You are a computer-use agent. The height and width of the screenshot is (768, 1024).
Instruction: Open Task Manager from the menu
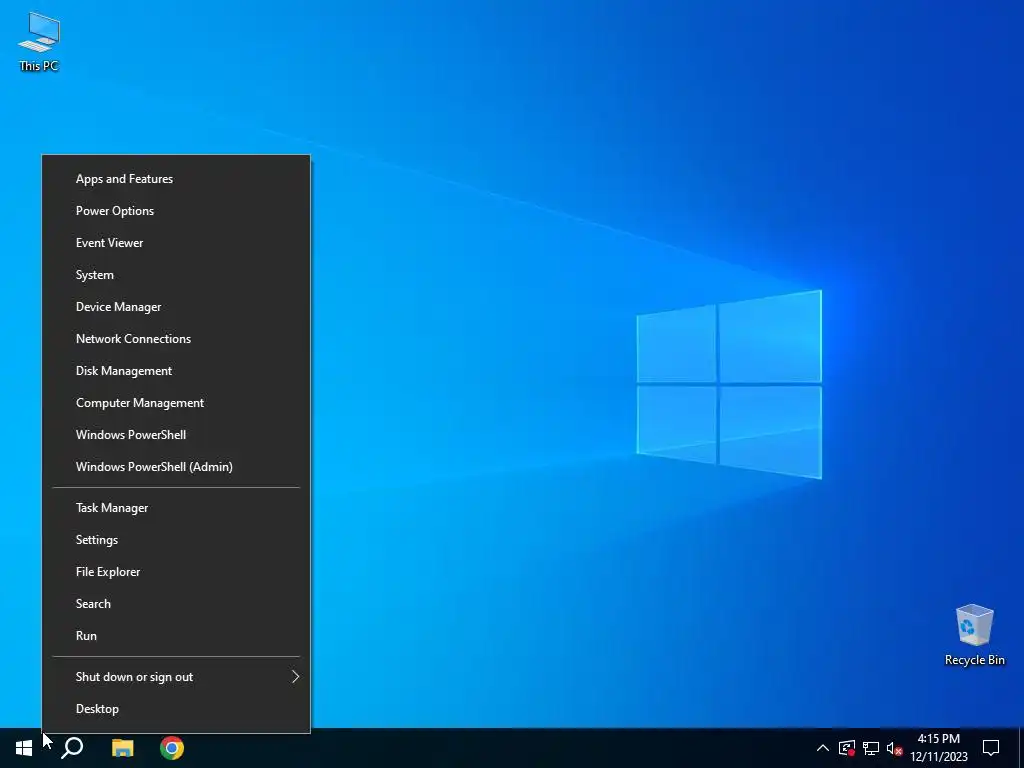(x=176, y=508)
